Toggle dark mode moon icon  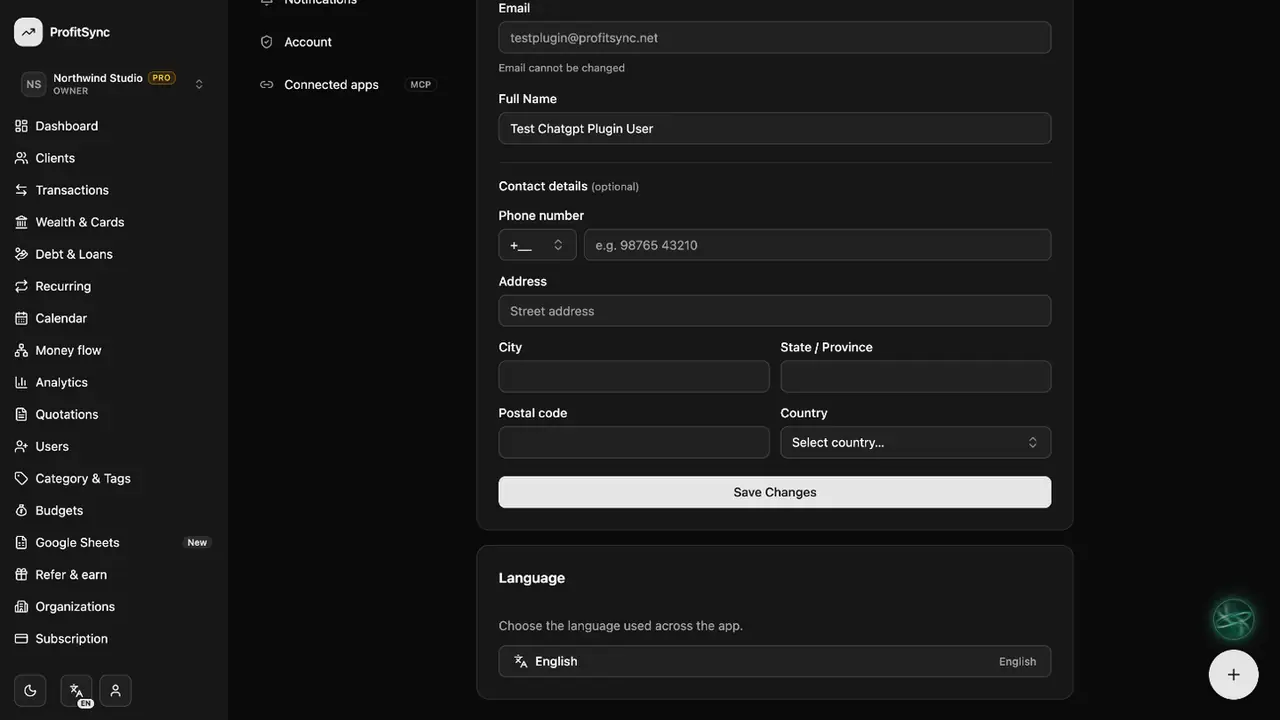pyautogui.click(x=30, y=690)
